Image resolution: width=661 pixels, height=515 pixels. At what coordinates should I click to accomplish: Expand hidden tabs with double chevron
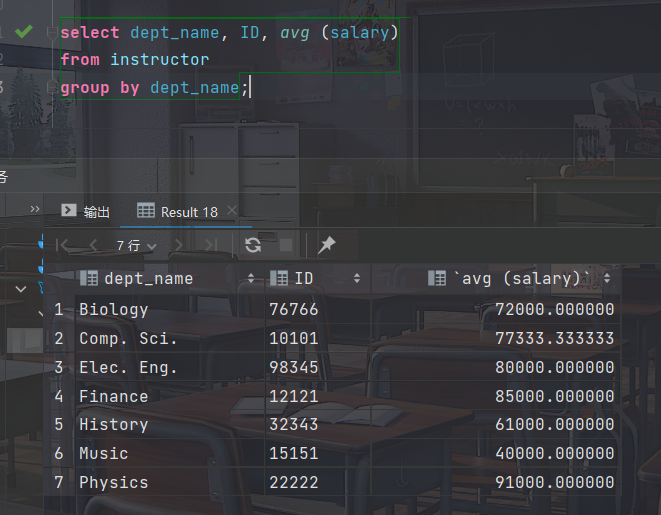[x=35, y=209]
